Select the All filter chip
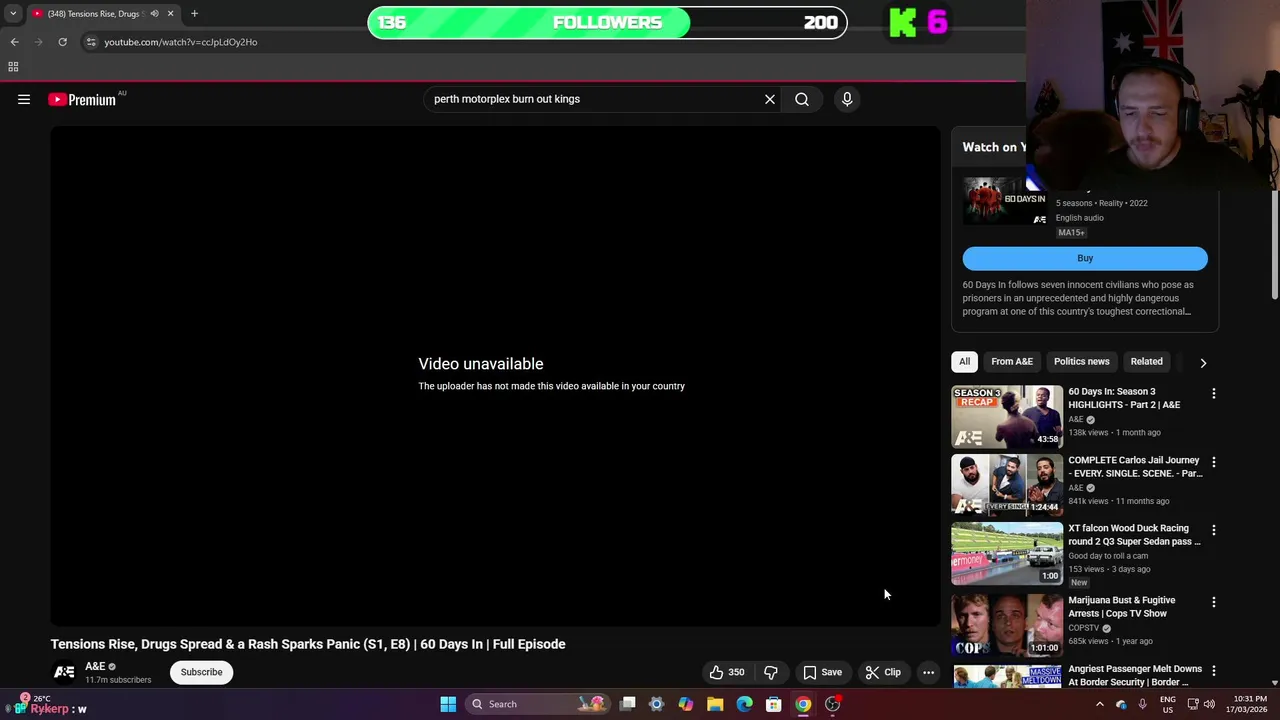Viewport: 1280px width, 720px height. [x=964, y=361]
